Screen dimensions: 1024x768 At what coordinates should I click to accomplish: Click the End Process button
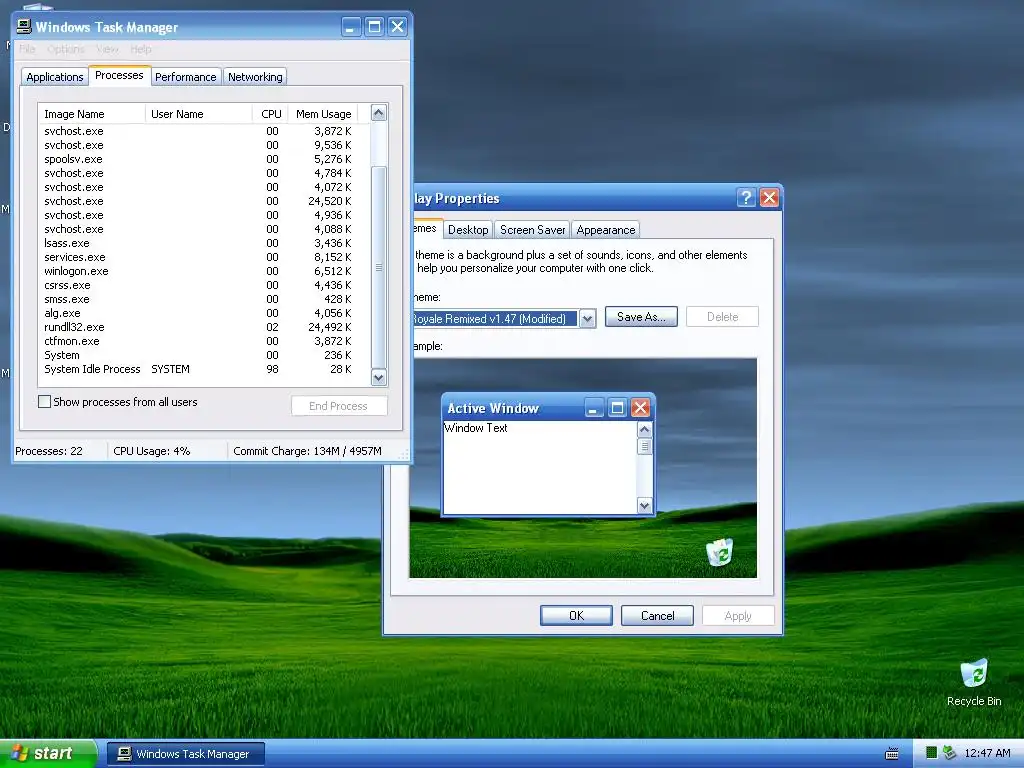point(339,406)
